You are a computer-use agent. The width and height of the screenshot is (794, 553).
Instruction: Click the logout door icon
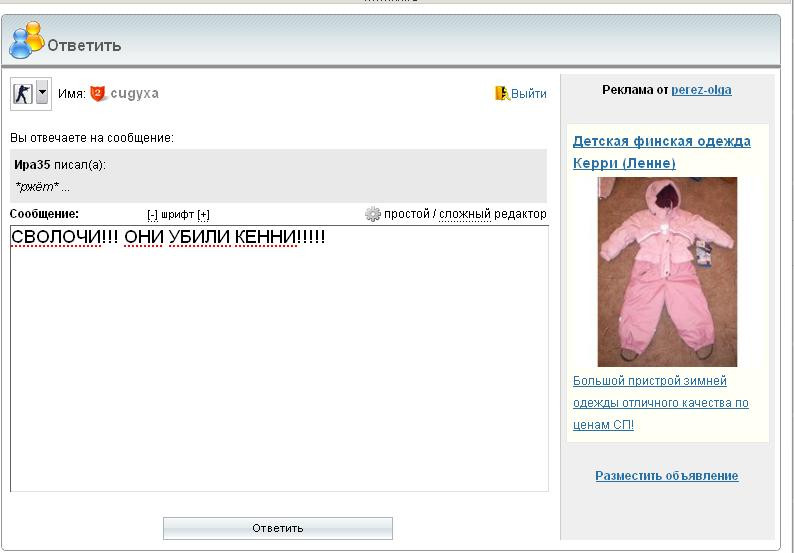(x=502, y=93)
